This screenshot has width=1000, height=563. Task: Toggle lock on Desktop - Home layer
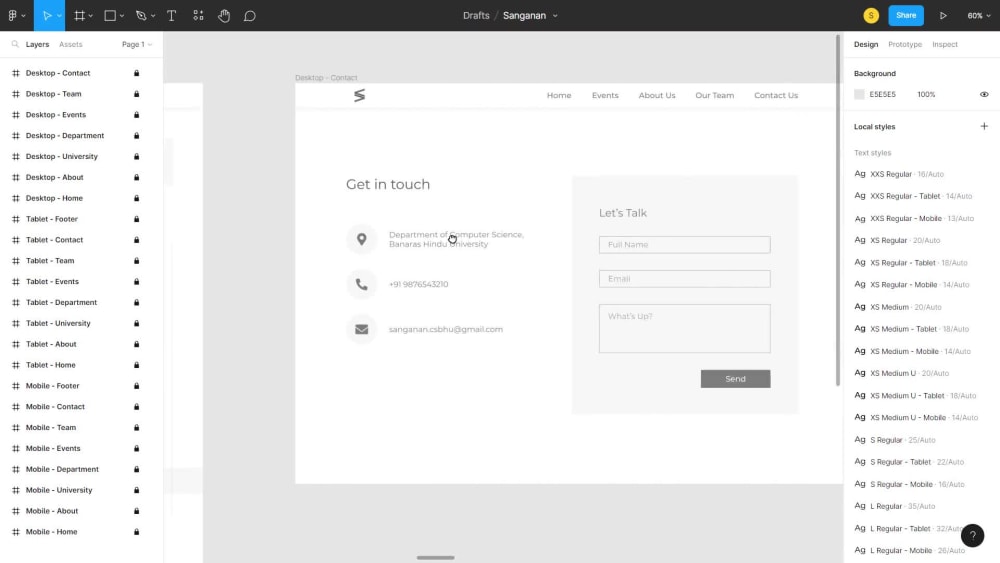(136, 198)
